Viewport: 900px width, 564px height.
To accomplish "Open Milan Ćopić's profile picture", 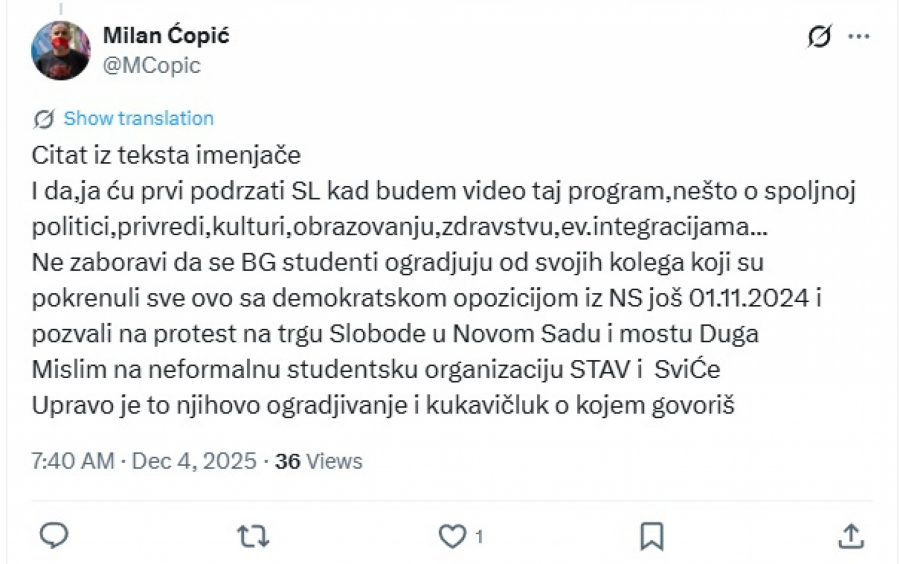I will tap(61, 50).
